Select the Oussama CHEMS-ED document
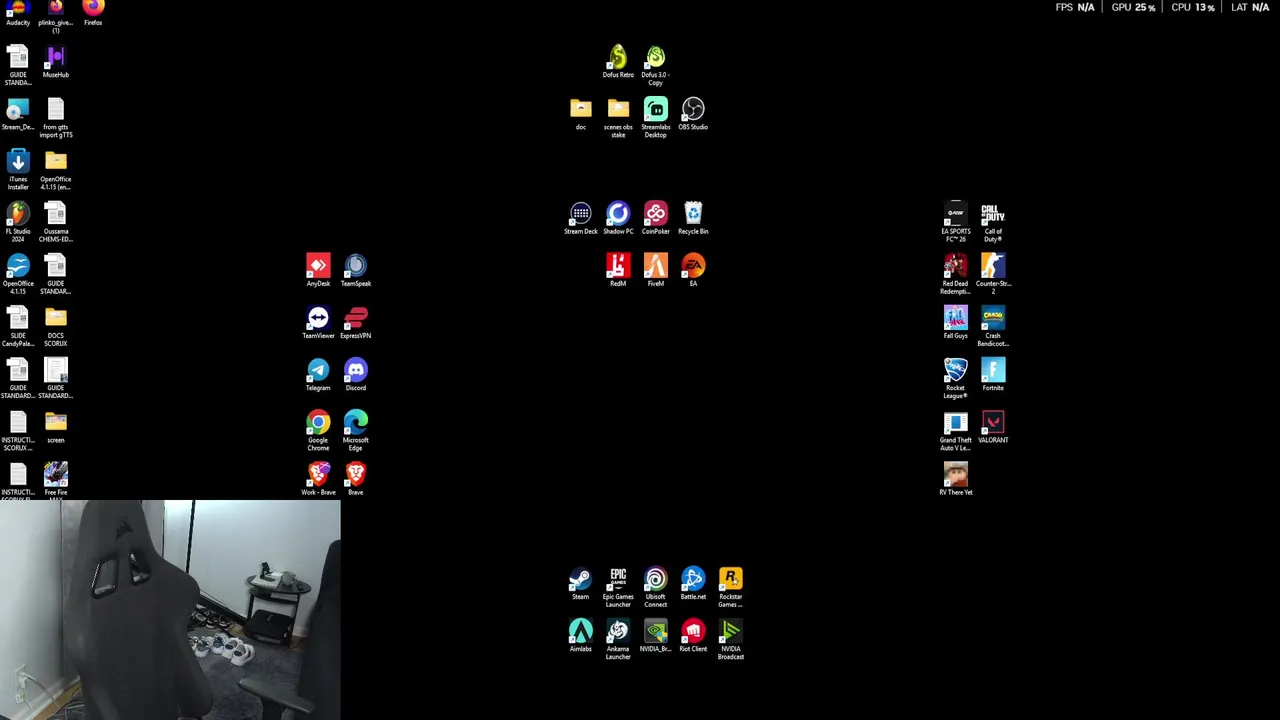Screen dimensions: 1280x720 56,222
